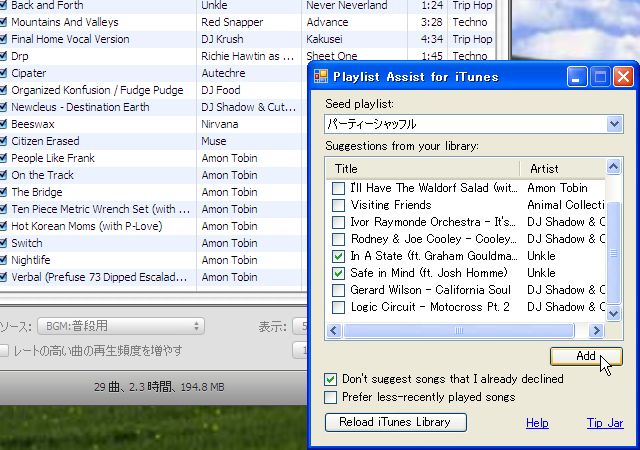Click suggestions list scroll up arrow
Viewport: 640px width, 450px height.
click(614, 167)
